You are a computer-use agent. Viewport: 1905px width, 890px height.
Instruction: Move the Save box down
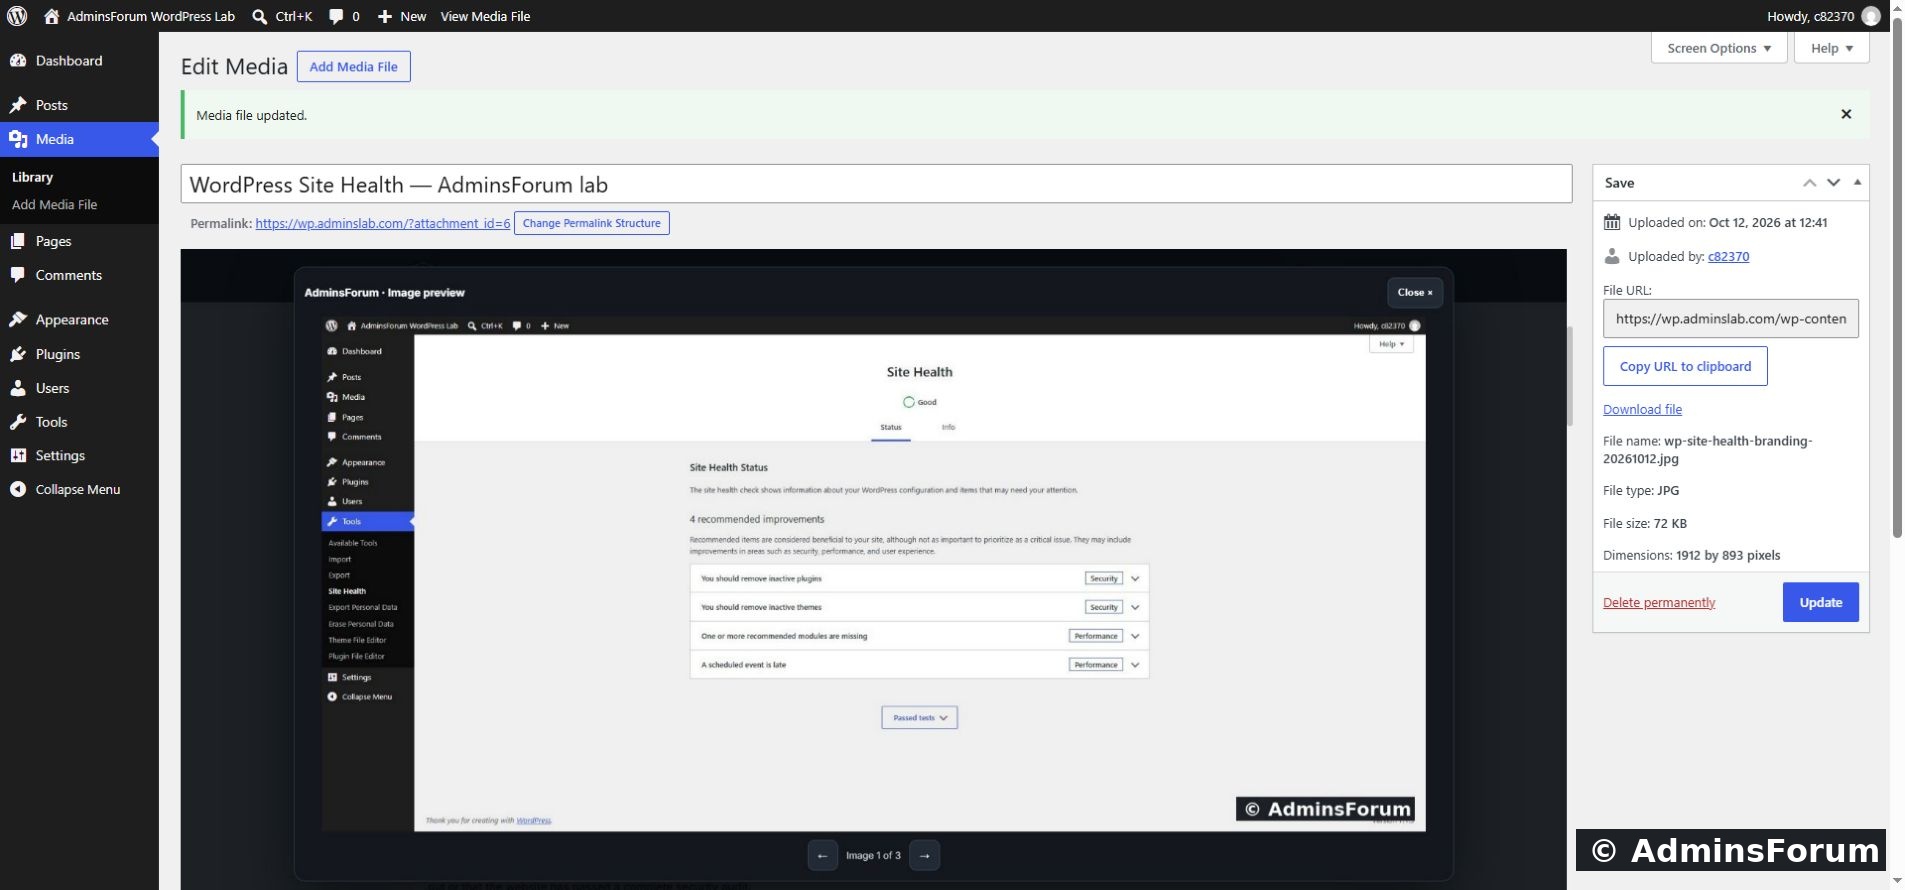coord(1833,183)
